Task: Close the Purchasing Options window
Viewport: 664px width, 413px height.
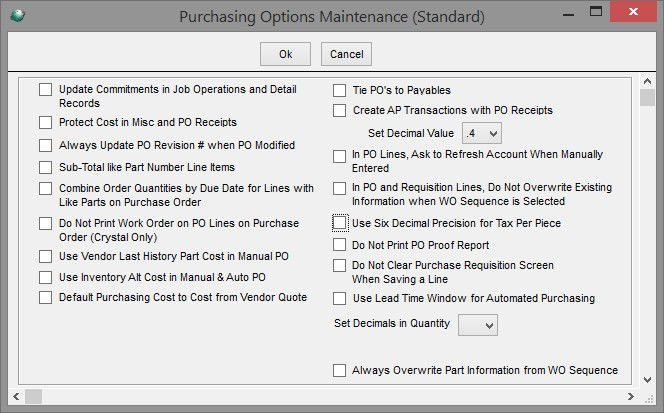Action: click(633, 11)
